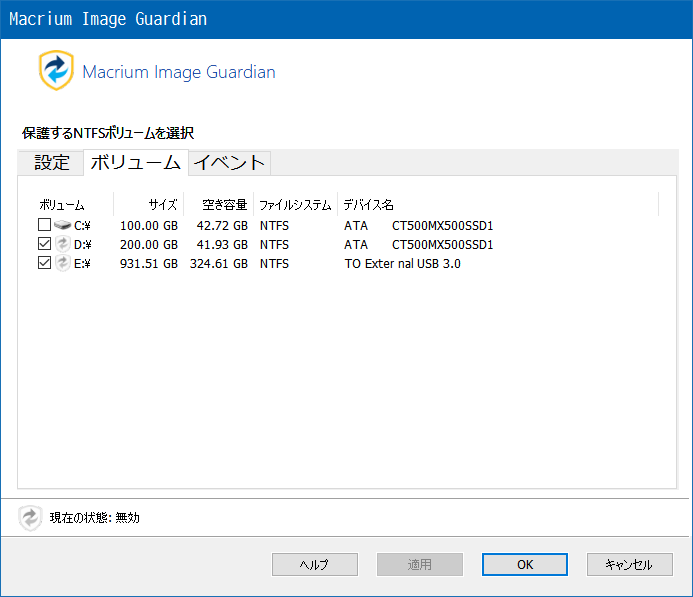Click the 42.72 GB free space value
Viewport: 693px width, 597px height.
pos(222,225)
